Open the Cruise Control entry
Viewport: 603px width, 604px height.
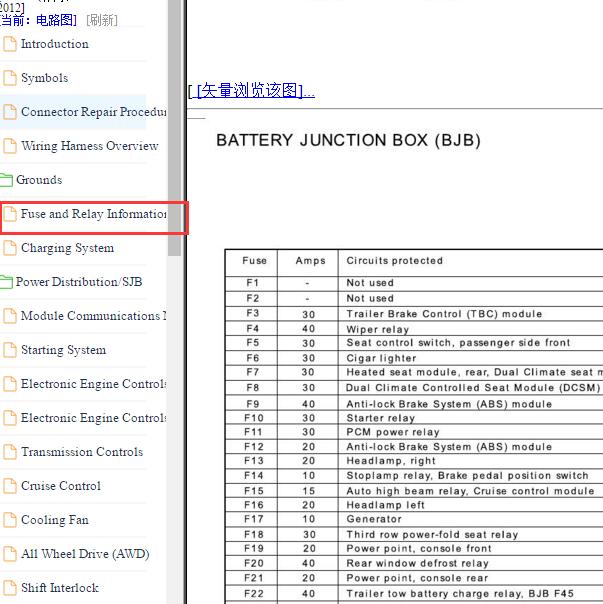point(61,486)
